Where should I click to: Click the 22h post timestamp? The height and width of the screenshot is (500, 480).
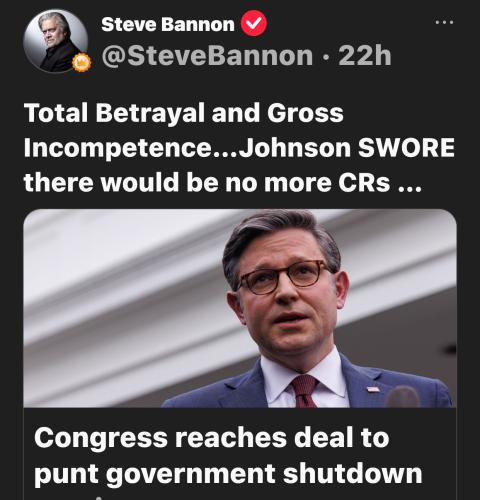coord(365,56)
